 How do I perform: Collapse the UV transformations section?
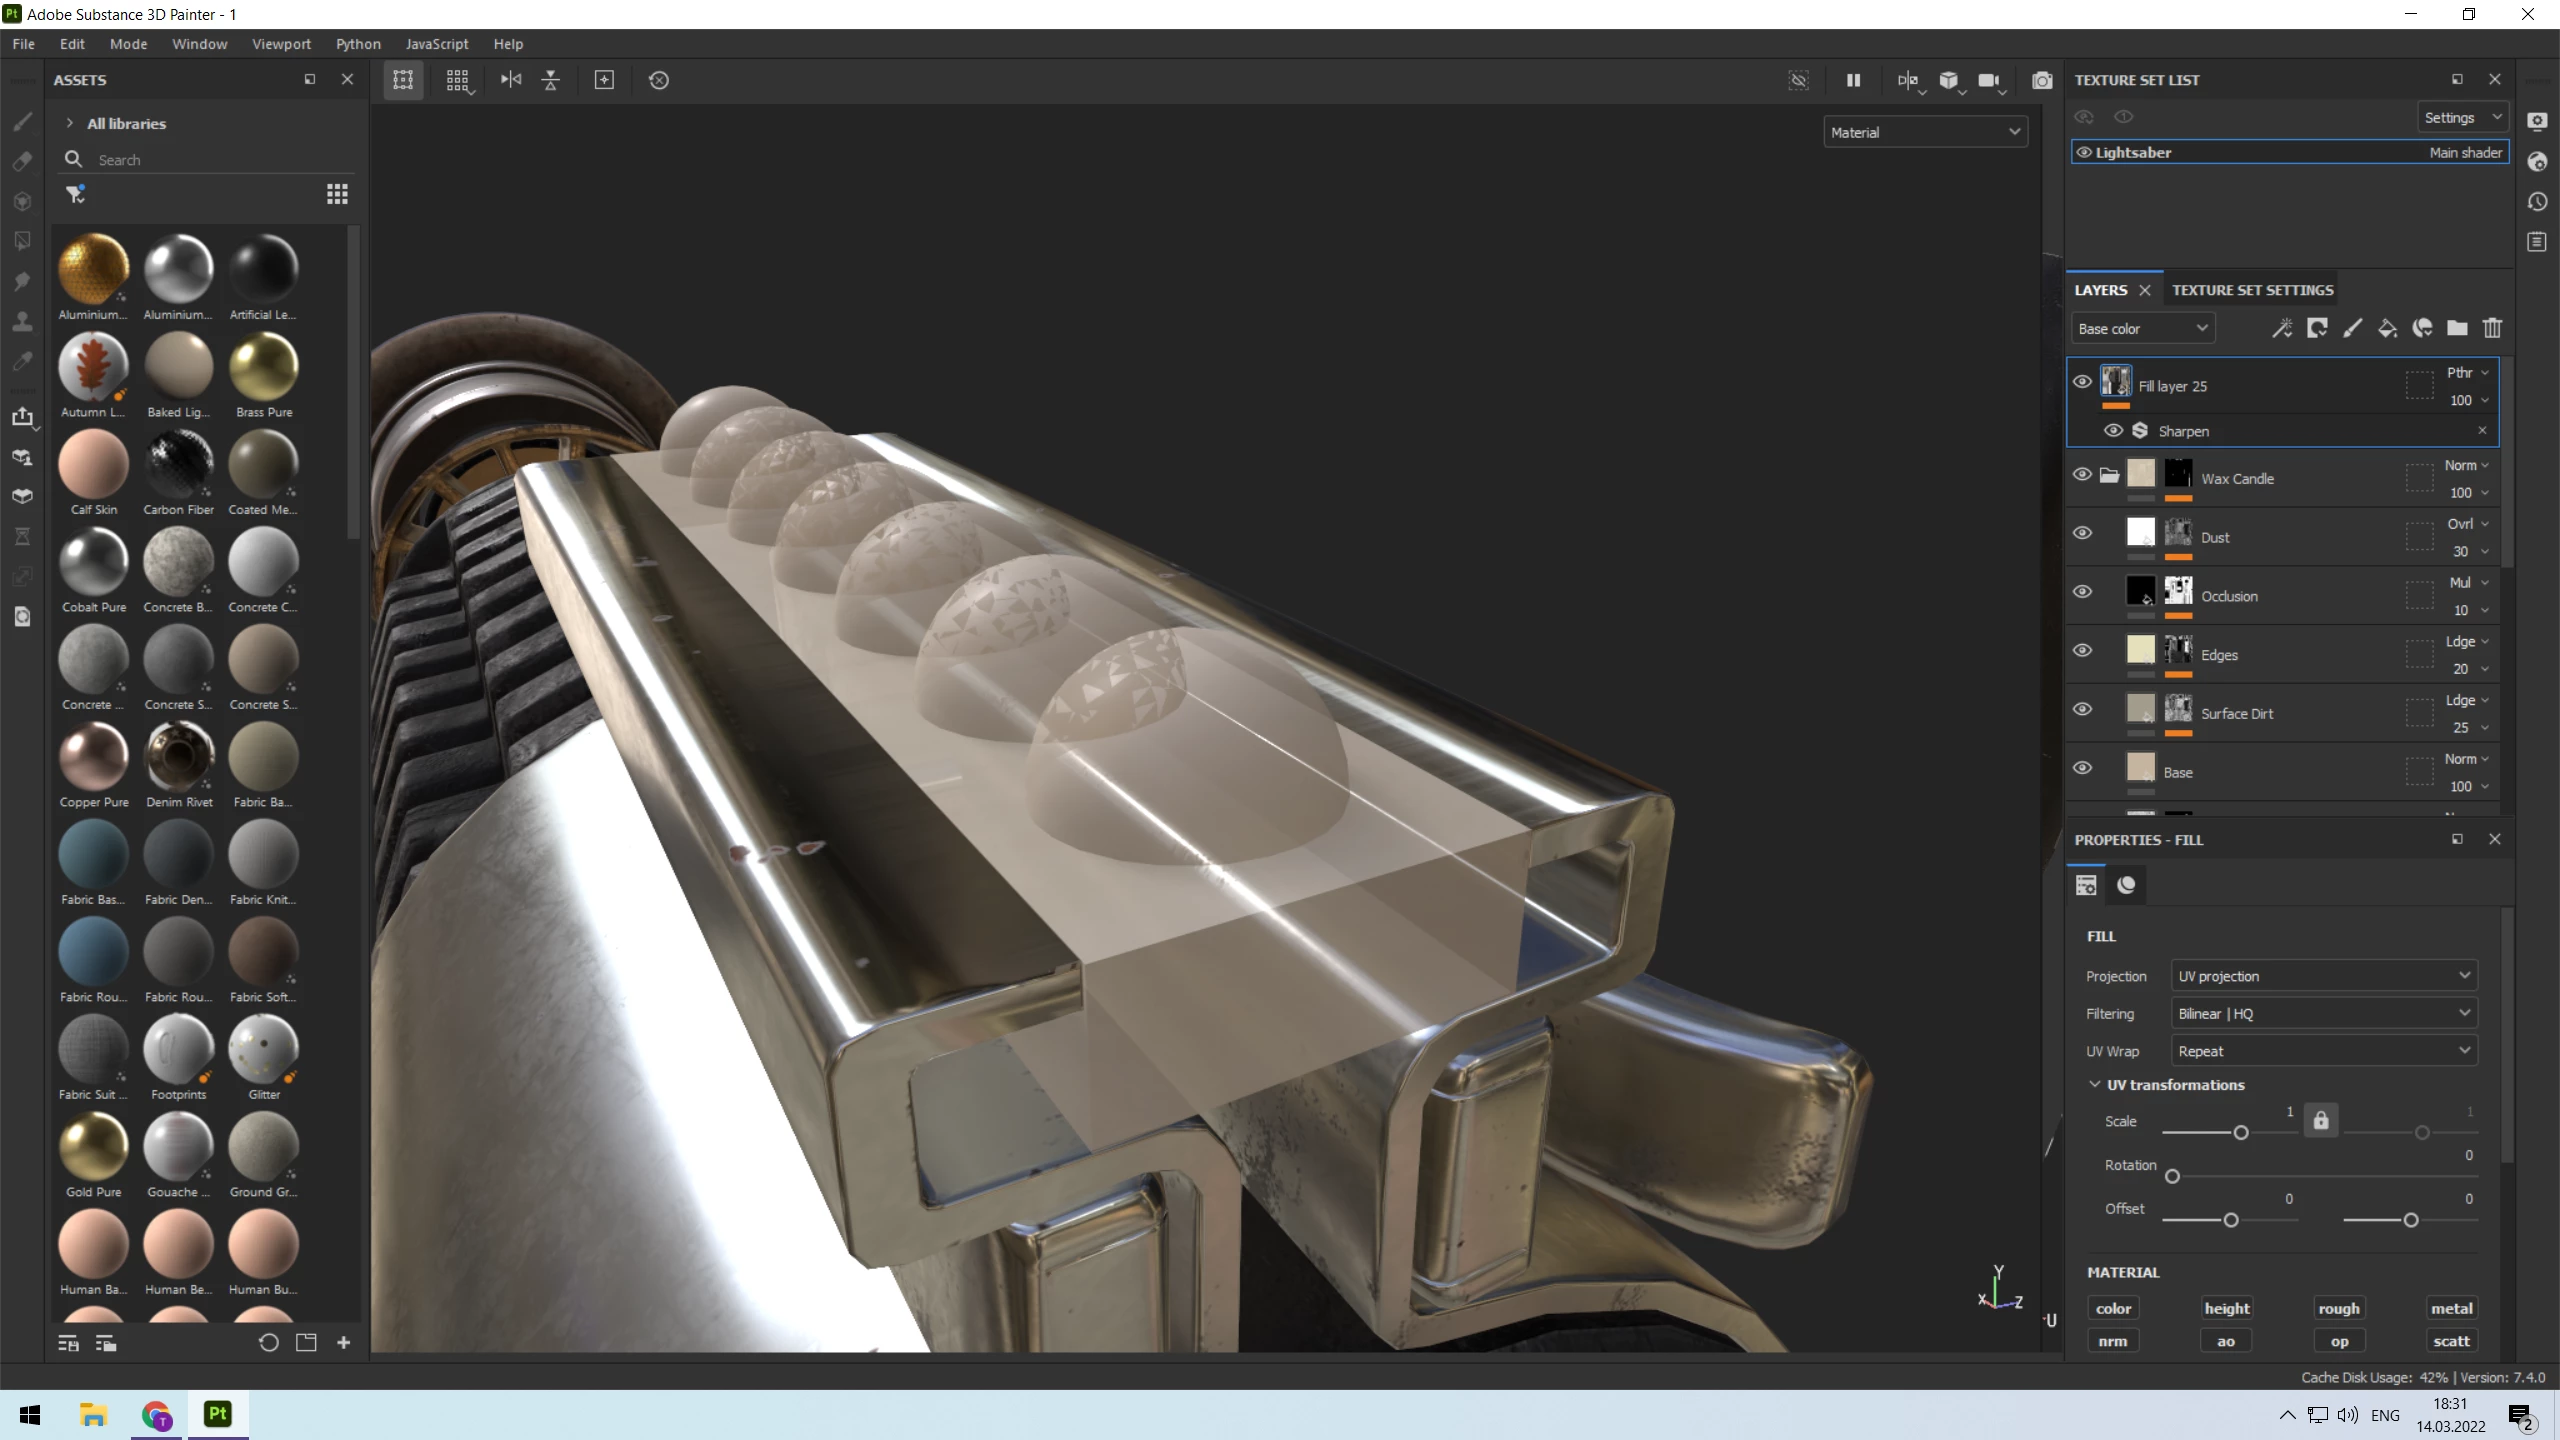2095,1084
